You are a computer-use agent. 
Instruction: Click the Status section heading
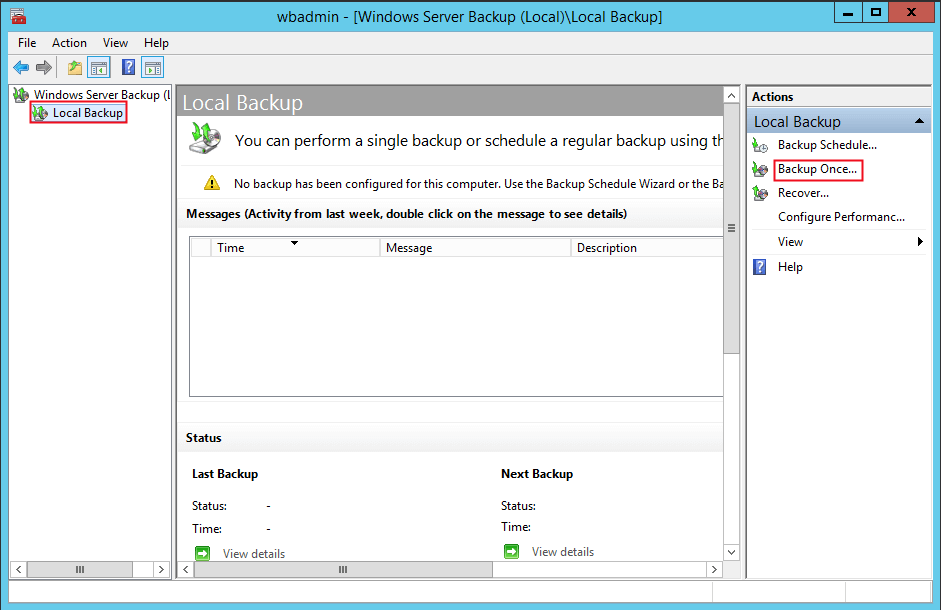(x=203, y=438)
